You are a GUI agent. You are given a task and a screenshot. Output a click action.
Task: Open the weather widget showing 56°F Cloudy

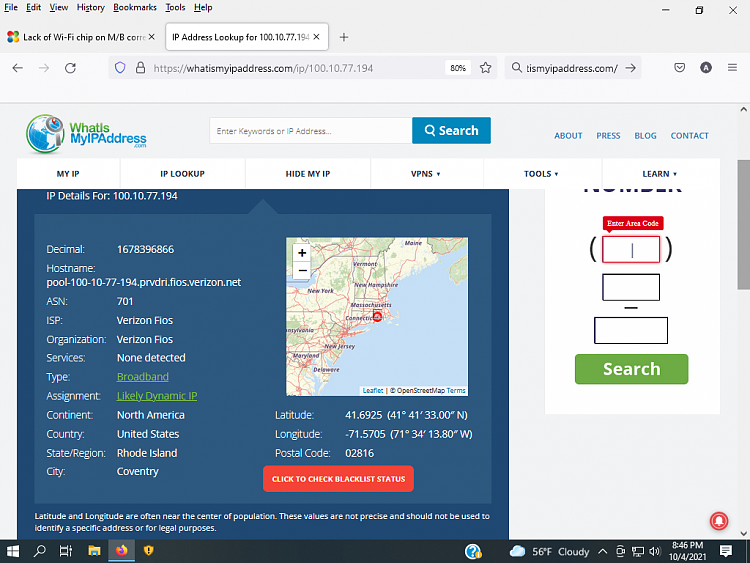[550, 552]
